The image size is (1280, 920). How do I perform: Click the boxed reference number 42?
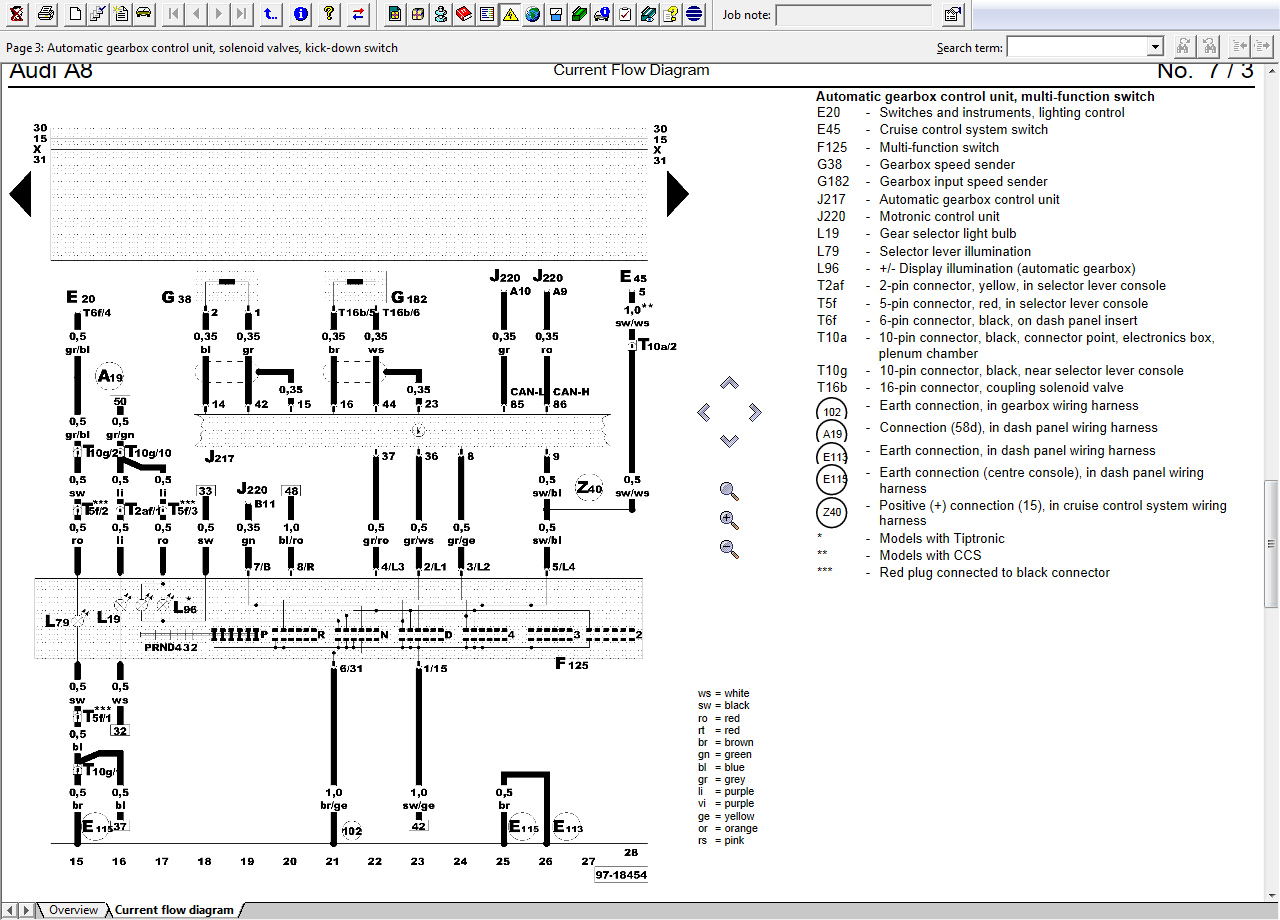point(419,826)
